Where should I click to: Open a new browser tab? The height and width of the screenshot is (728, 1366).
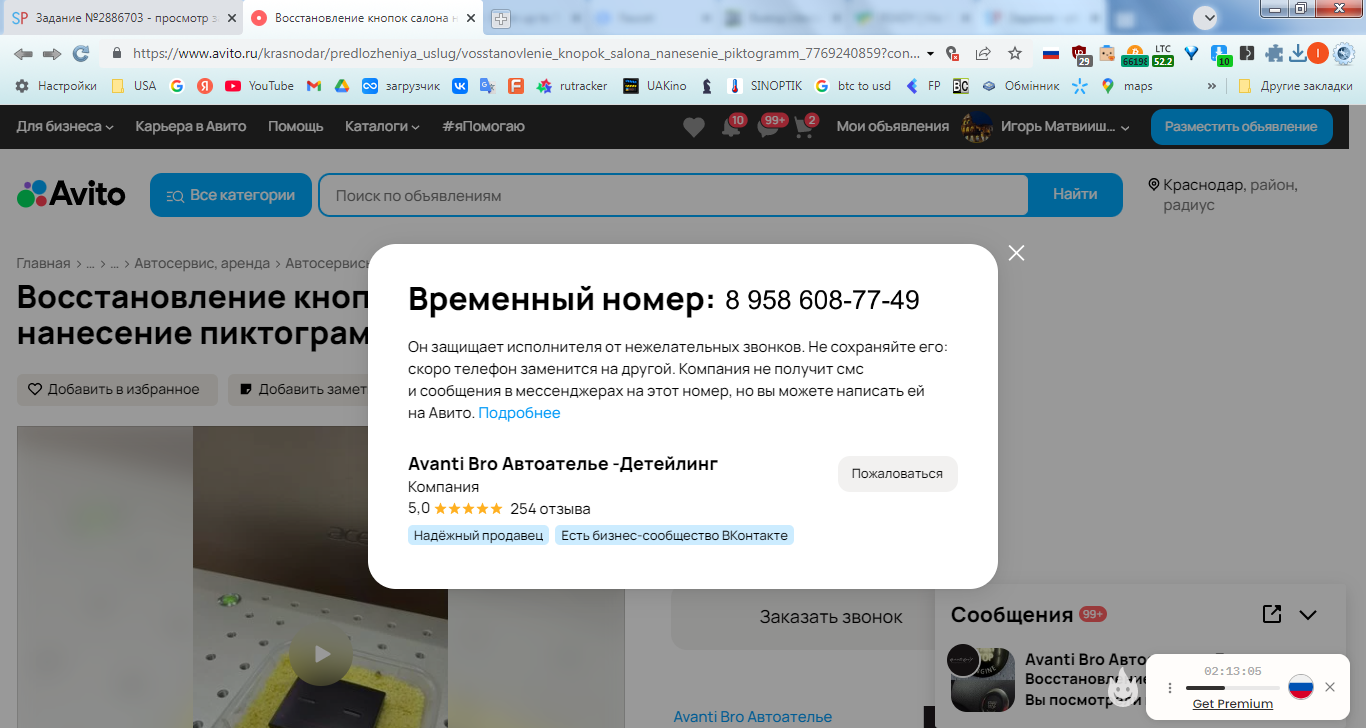coord(500,18)
